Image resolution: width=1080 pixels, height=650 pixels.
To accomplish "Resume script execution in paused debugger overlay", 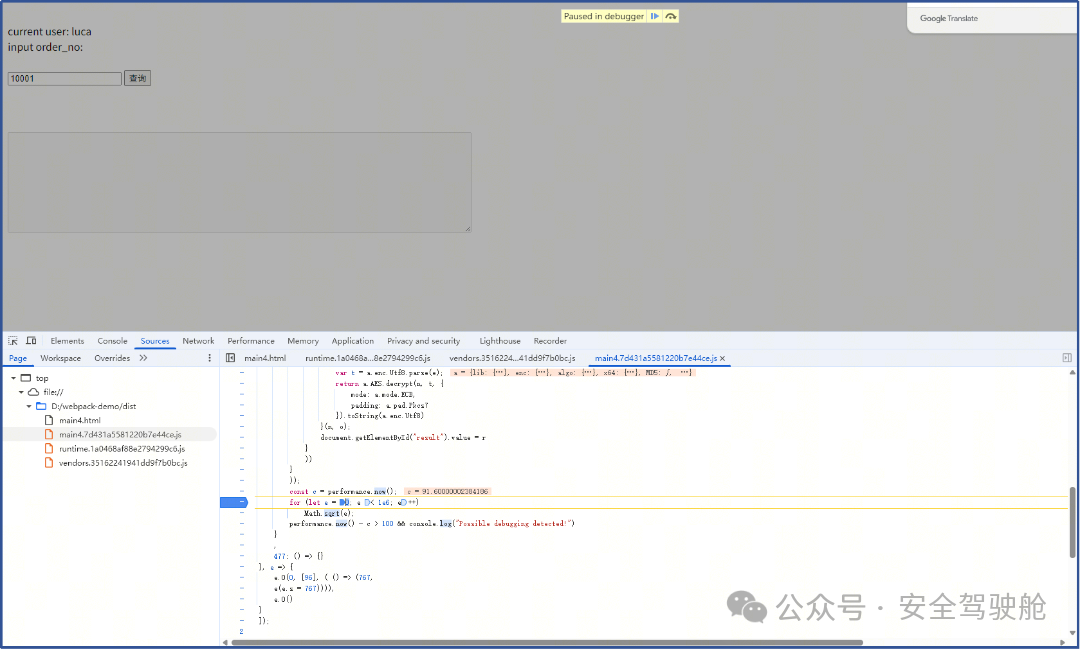I will (x=654, y=16).
